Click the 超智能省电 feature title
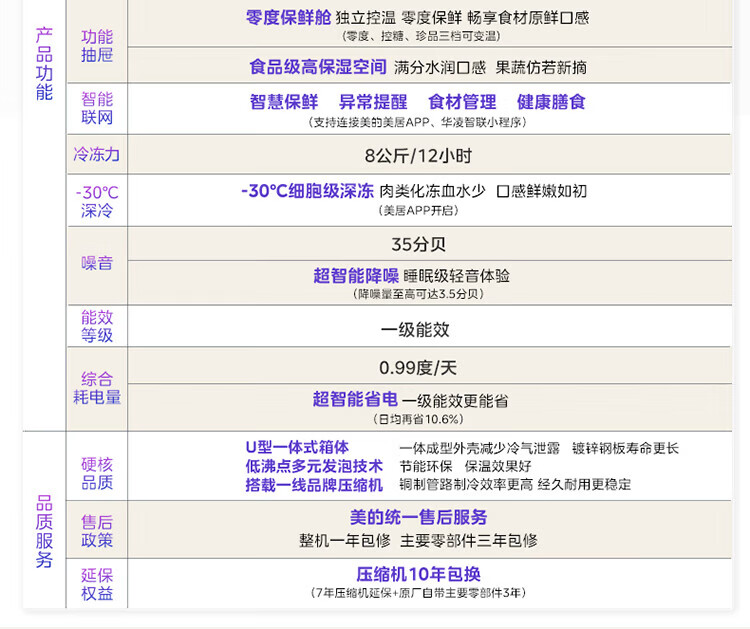 click(x=355, y=400)
